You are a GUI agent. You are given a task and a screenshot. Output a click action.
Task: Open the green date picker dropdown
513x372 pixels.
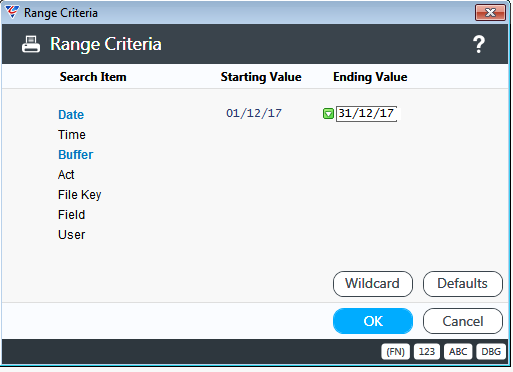point(328,114)
